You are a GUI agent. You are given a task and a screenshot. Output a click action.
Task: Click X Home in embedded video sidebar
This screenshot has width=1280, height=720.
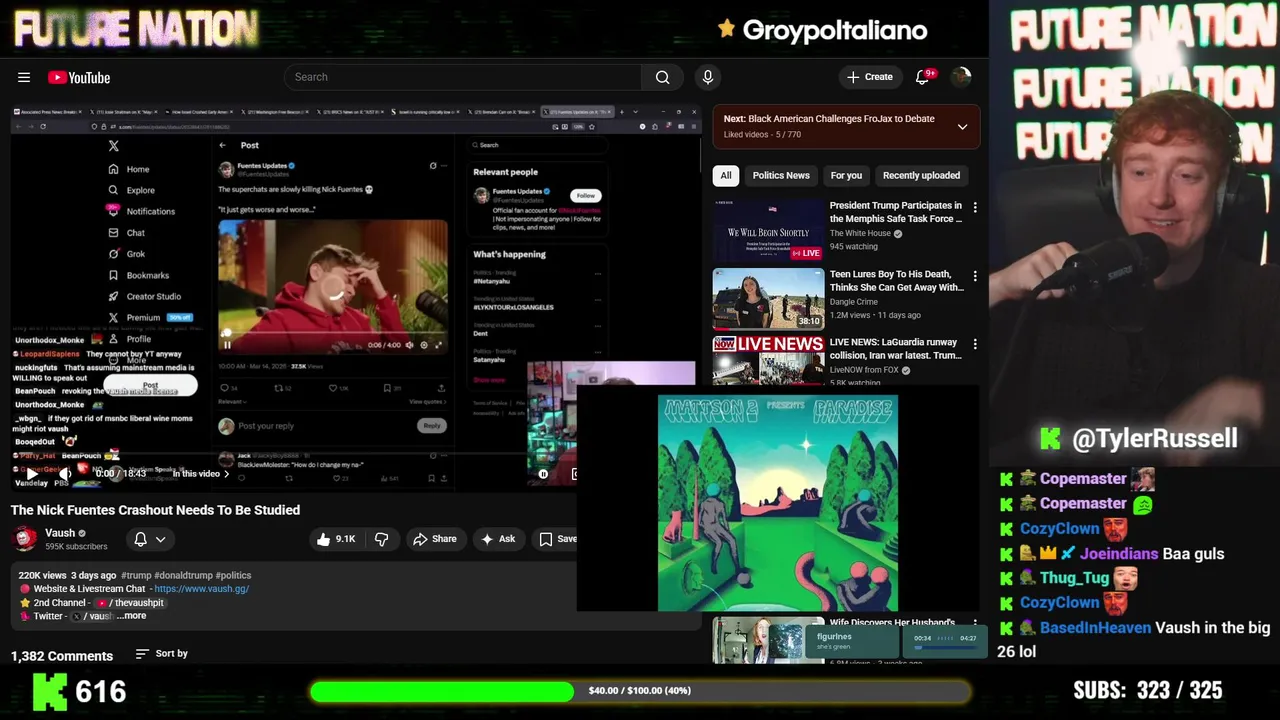point(130,169)
